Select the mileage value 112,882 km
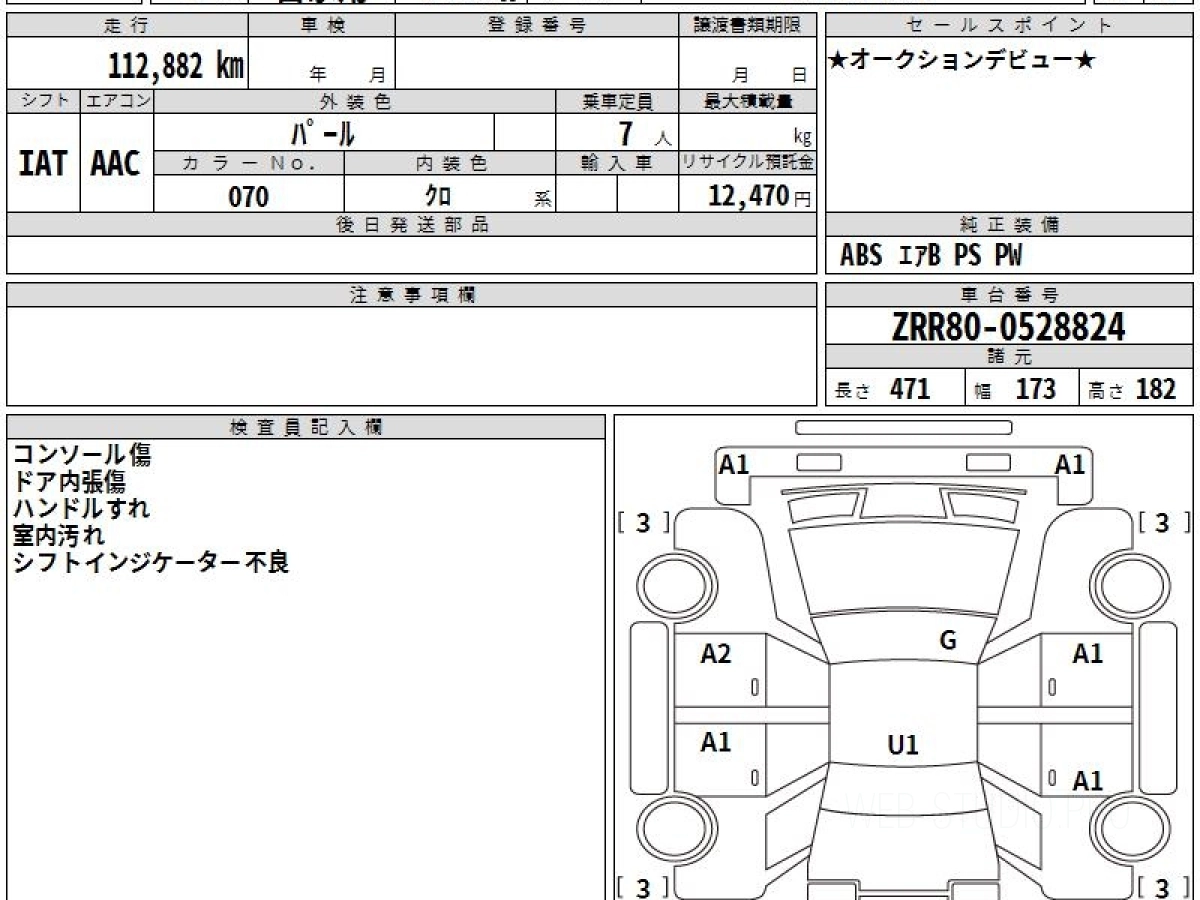This screenshot has width=1200, height=900. coord(176,66)
